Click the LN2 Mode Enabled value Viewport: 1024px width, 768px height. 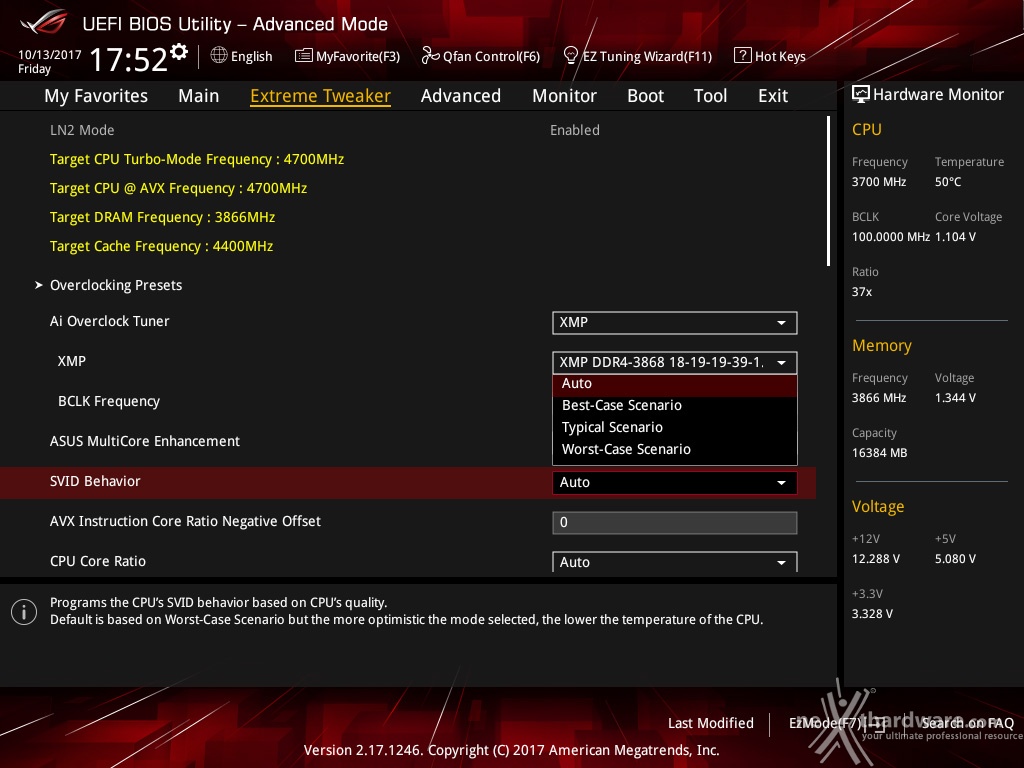click(x=575, y=130)
